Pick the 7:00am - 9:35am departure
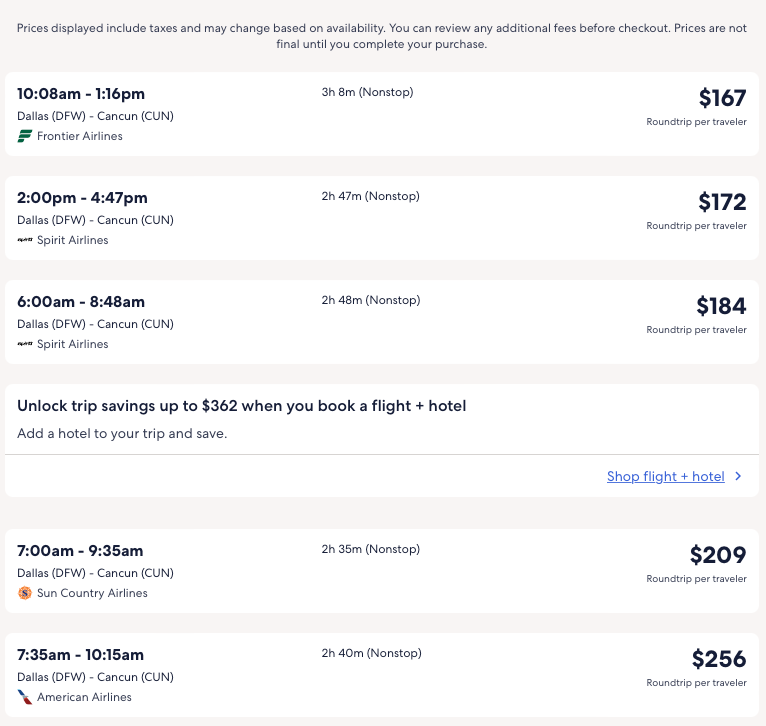The image size is (766, 726). point(80,551)
